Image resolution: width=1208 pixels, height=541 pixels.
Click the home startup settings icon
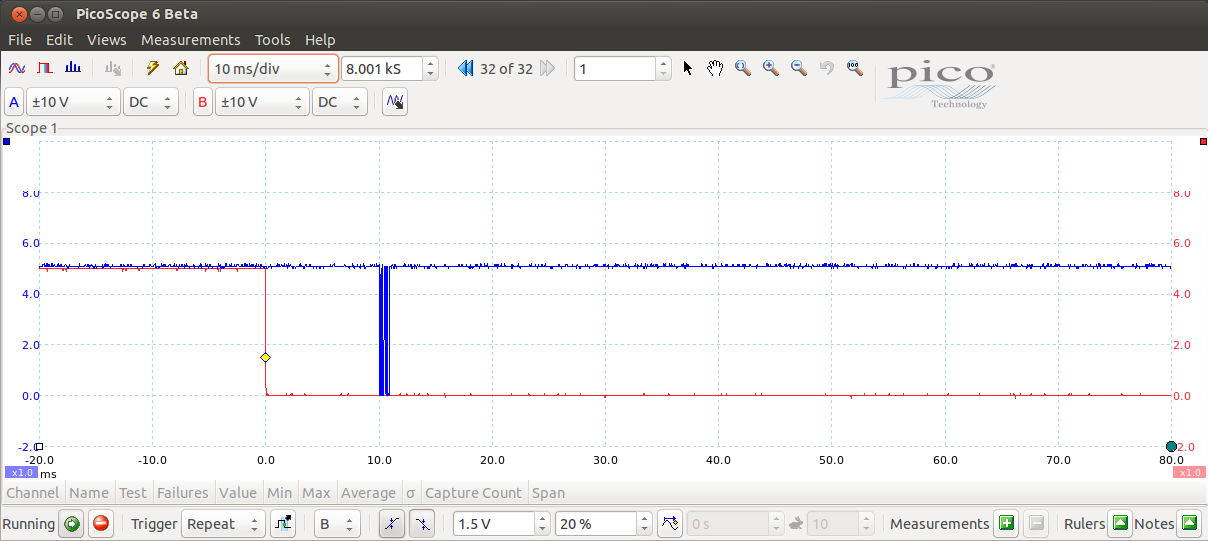180,68
